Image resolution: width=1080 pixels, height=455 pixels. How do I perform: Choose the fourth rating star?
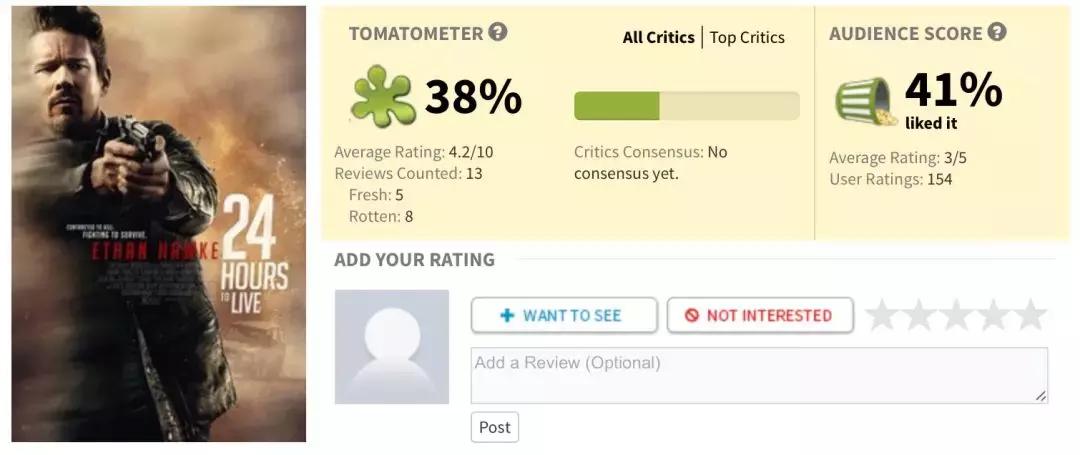click(994, 315)
